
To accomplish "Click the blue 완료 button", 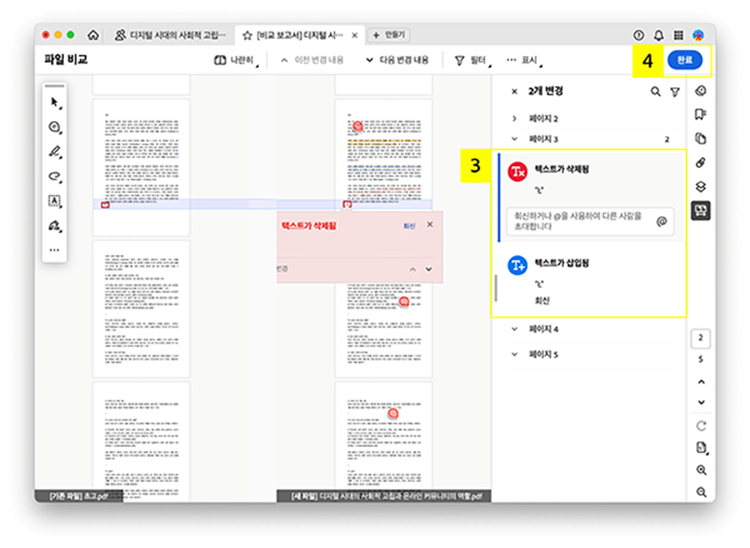I will 685,60.
